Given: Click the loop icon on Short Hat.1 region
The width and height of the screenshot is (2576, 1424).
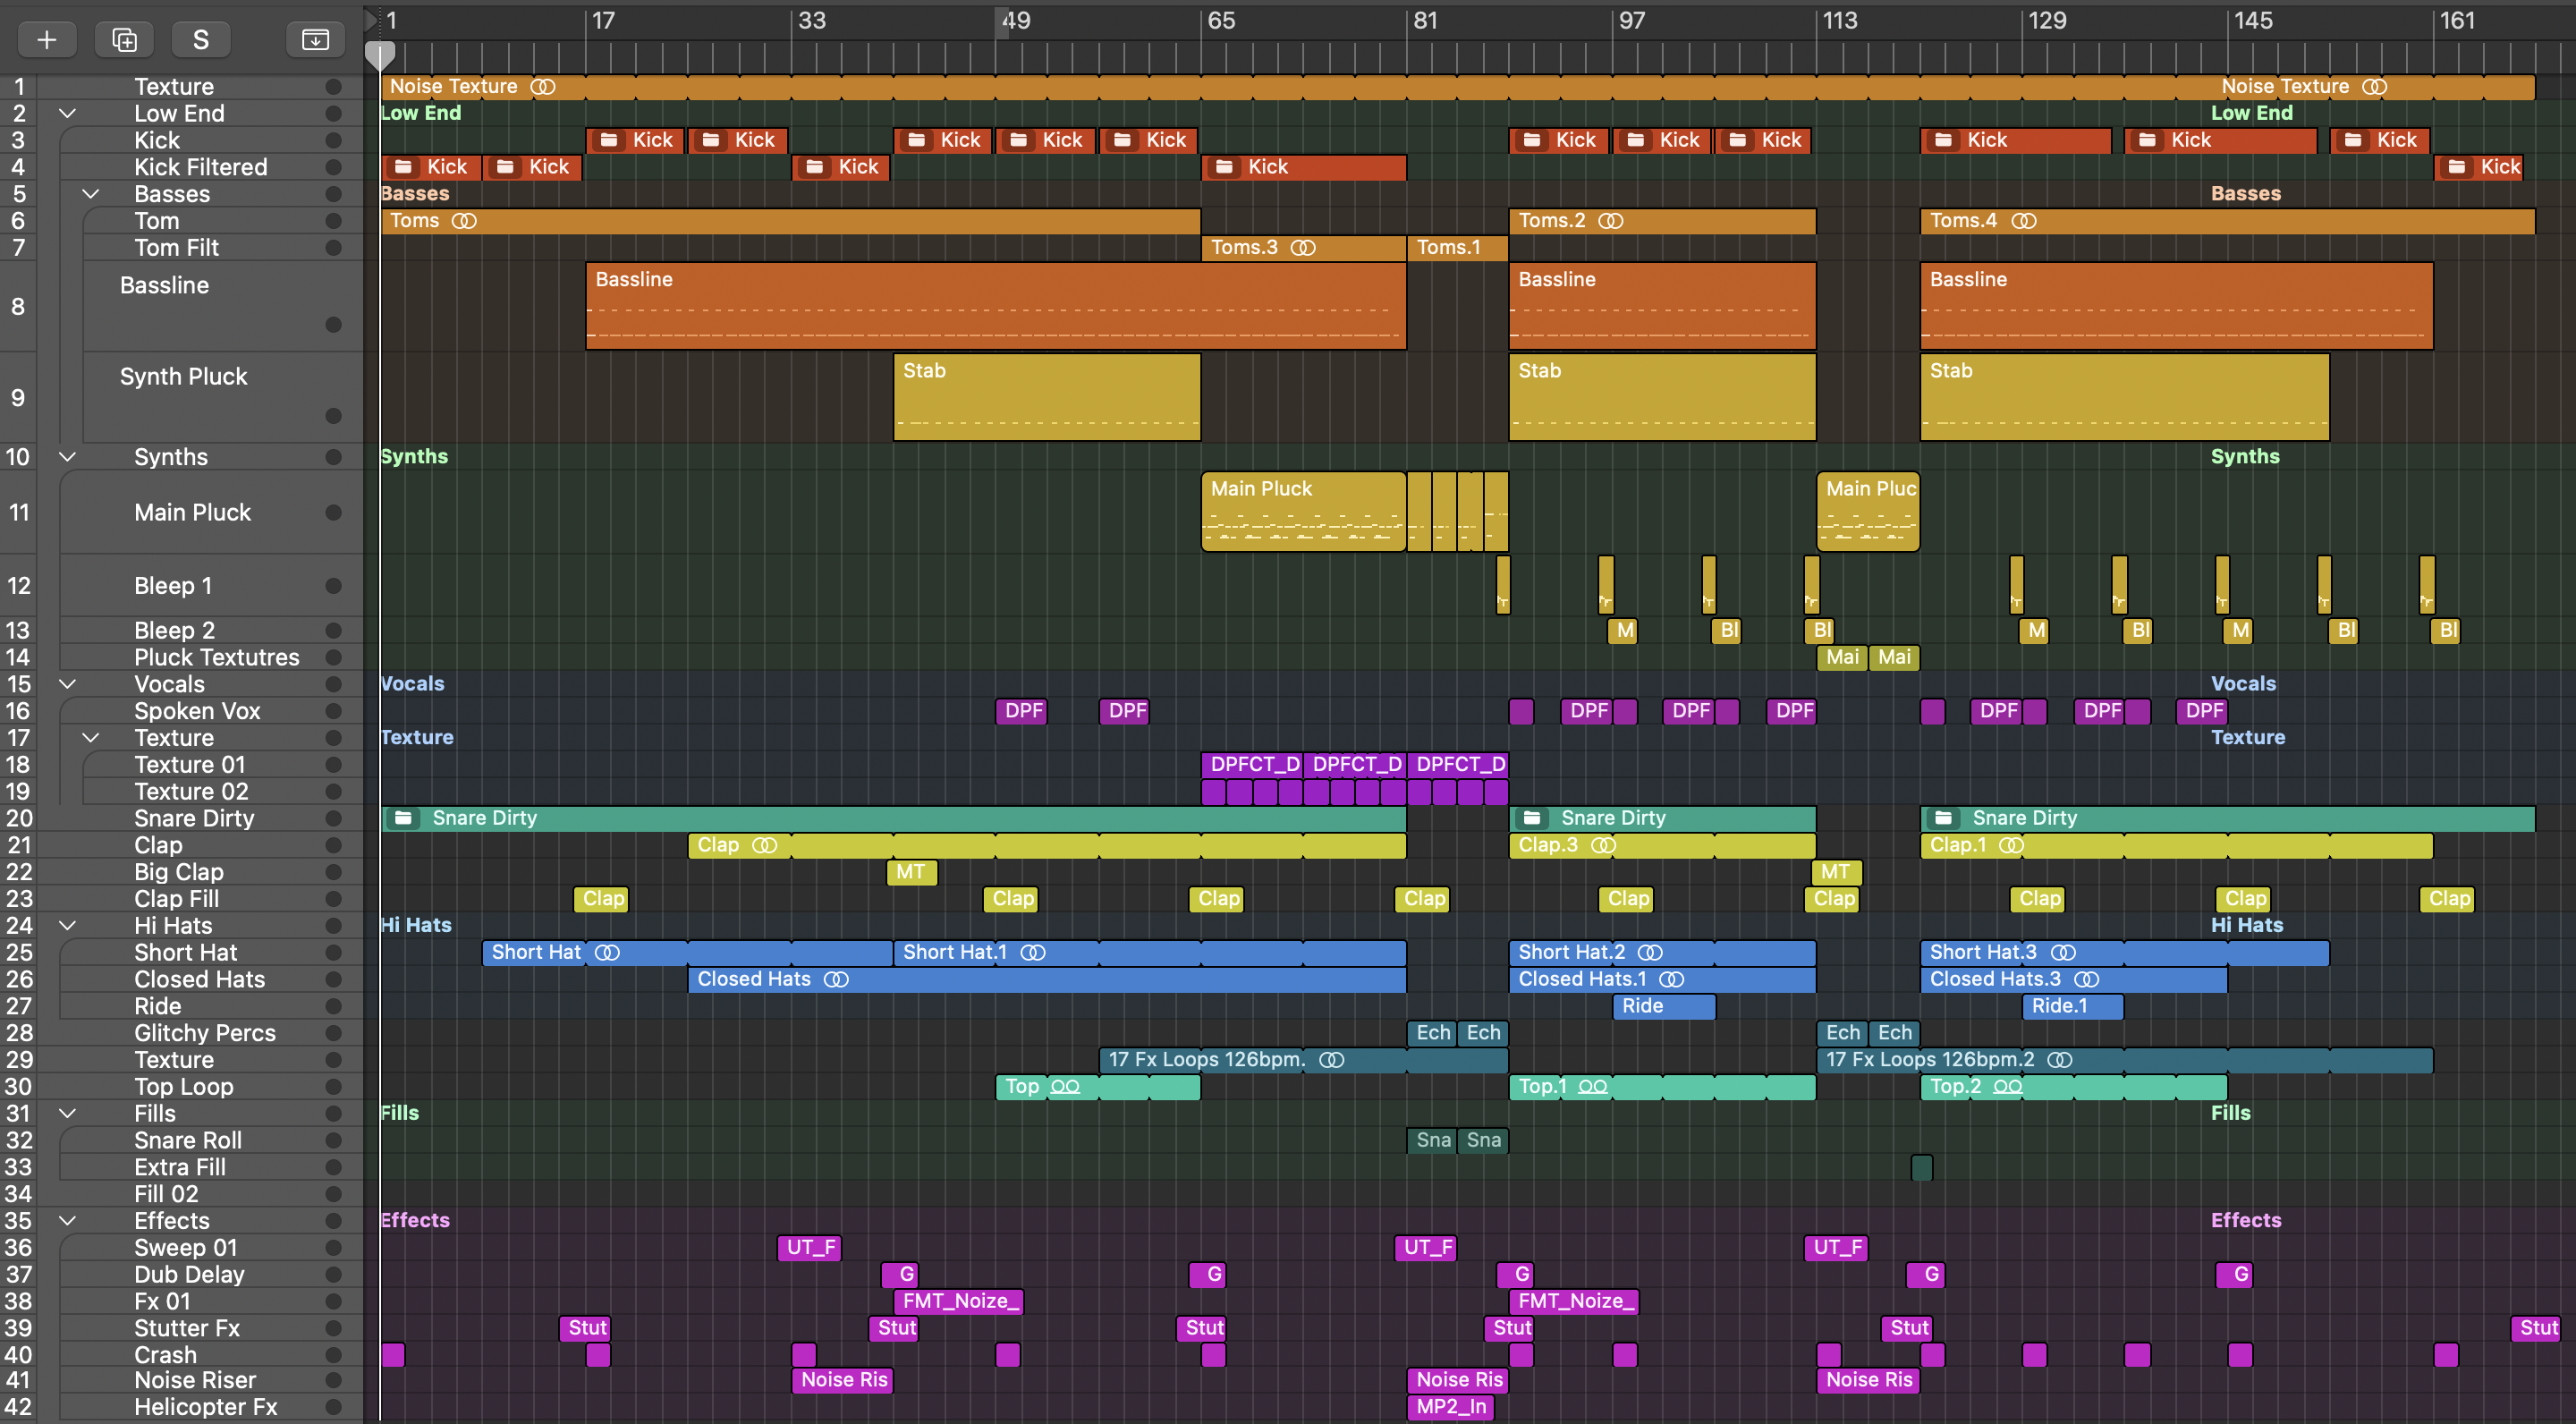Looking at the screenshot, I should coord(1033,953).
